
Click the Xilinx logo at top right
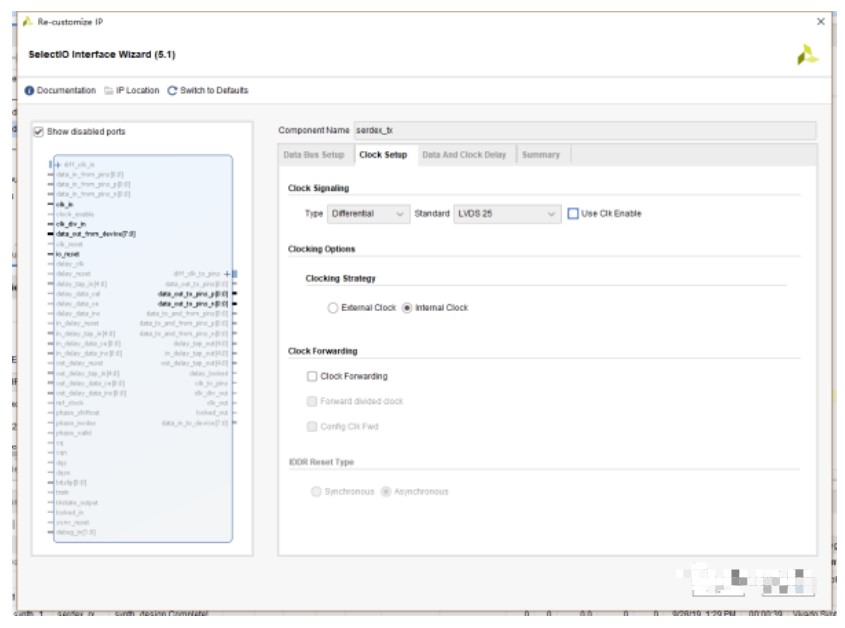pos(807,55)
